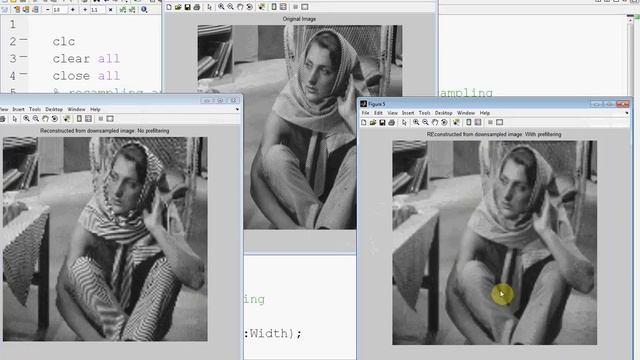
Task: Create new figure in Original Image window
Action: tap(169, 7)
